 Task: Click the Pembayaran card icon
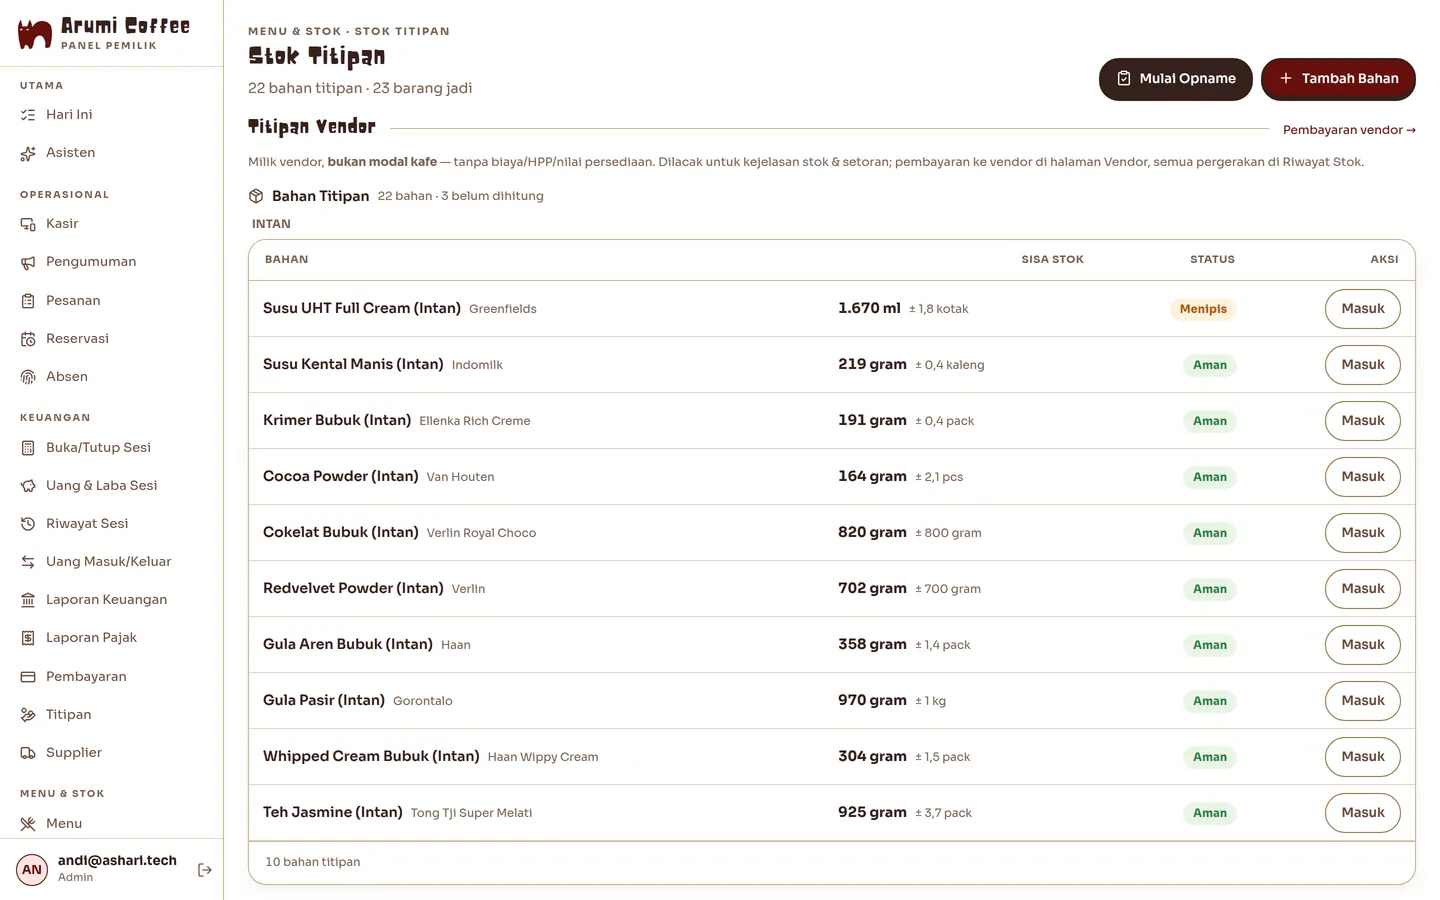28,677
